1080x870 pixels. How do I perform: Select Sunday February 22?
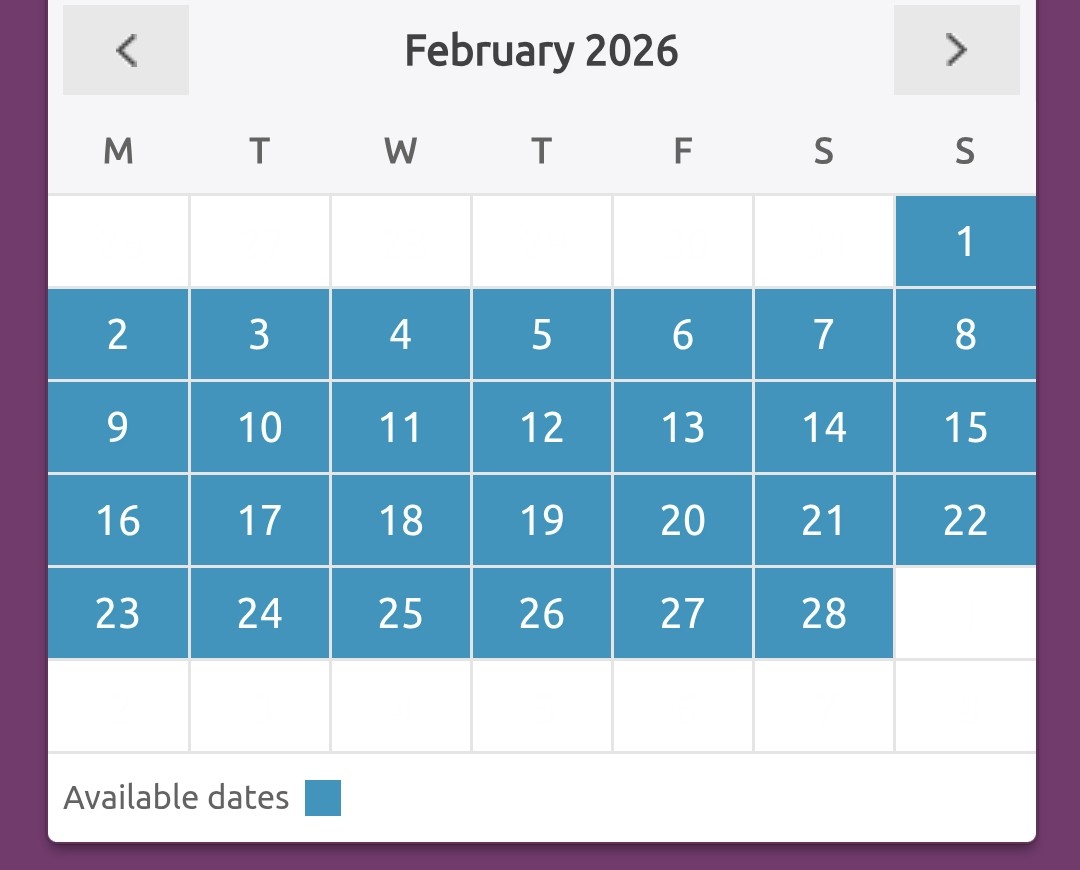pos(965,520)
